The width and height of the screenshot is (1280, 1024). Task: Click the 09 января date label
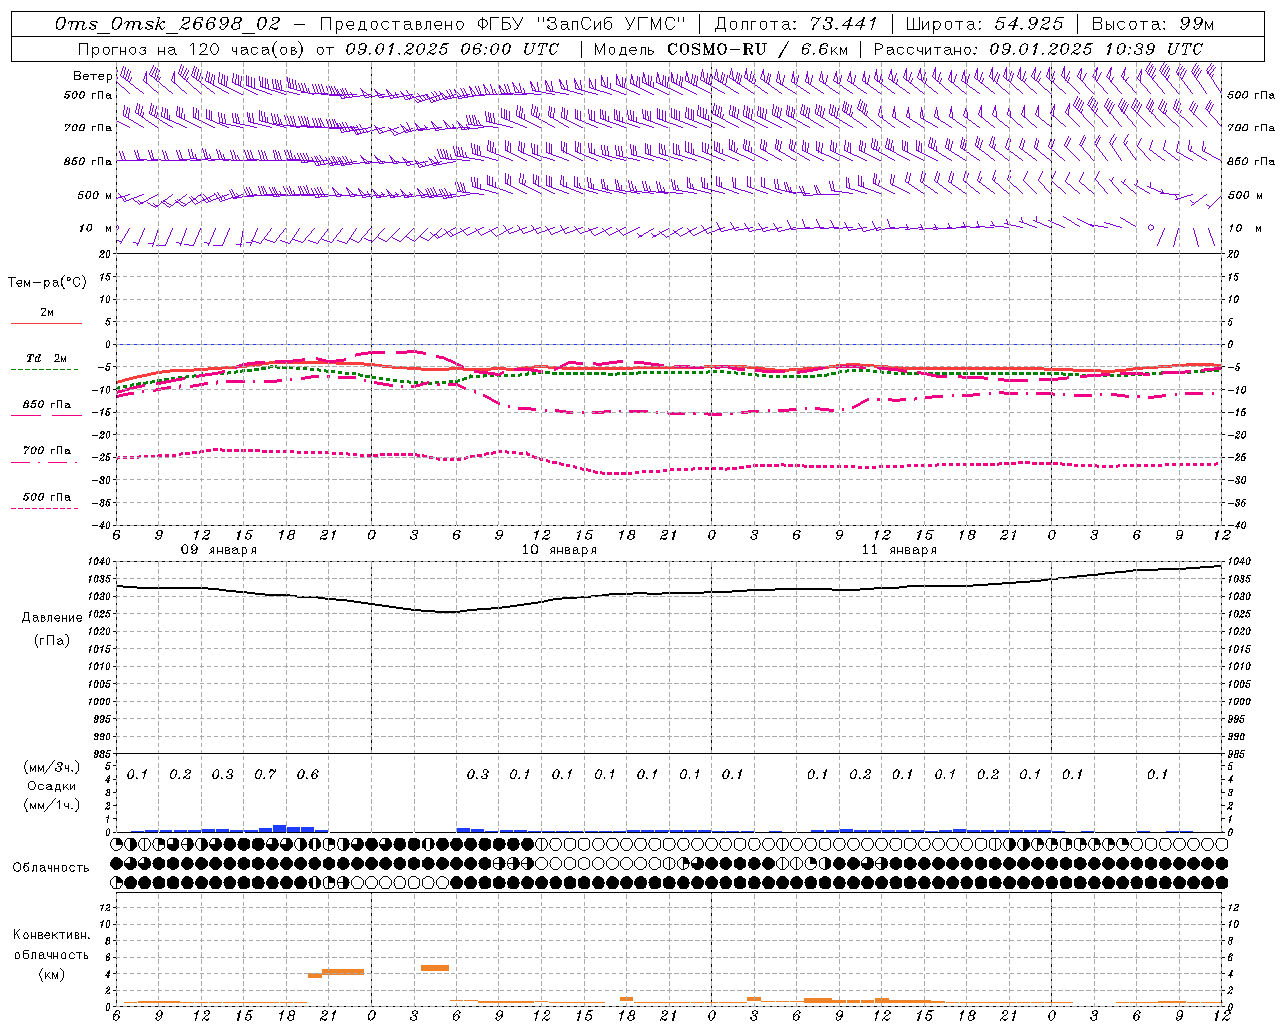click(218, 550)
